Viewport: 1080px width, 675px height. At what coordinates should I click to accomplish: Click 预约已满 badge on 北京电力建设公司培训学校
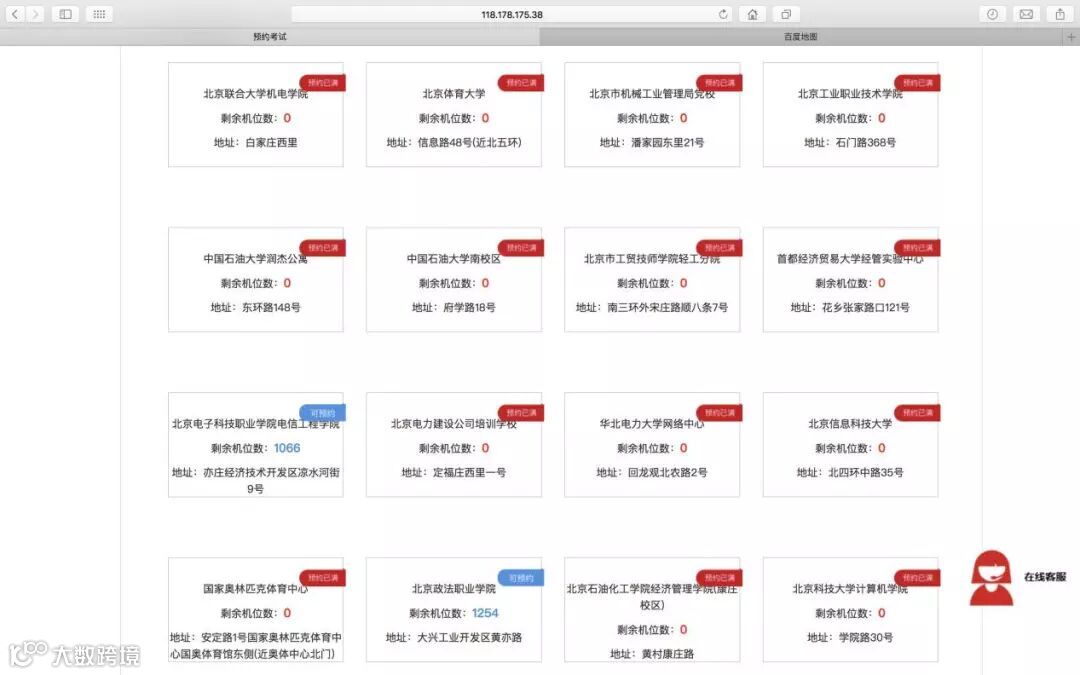521,413
